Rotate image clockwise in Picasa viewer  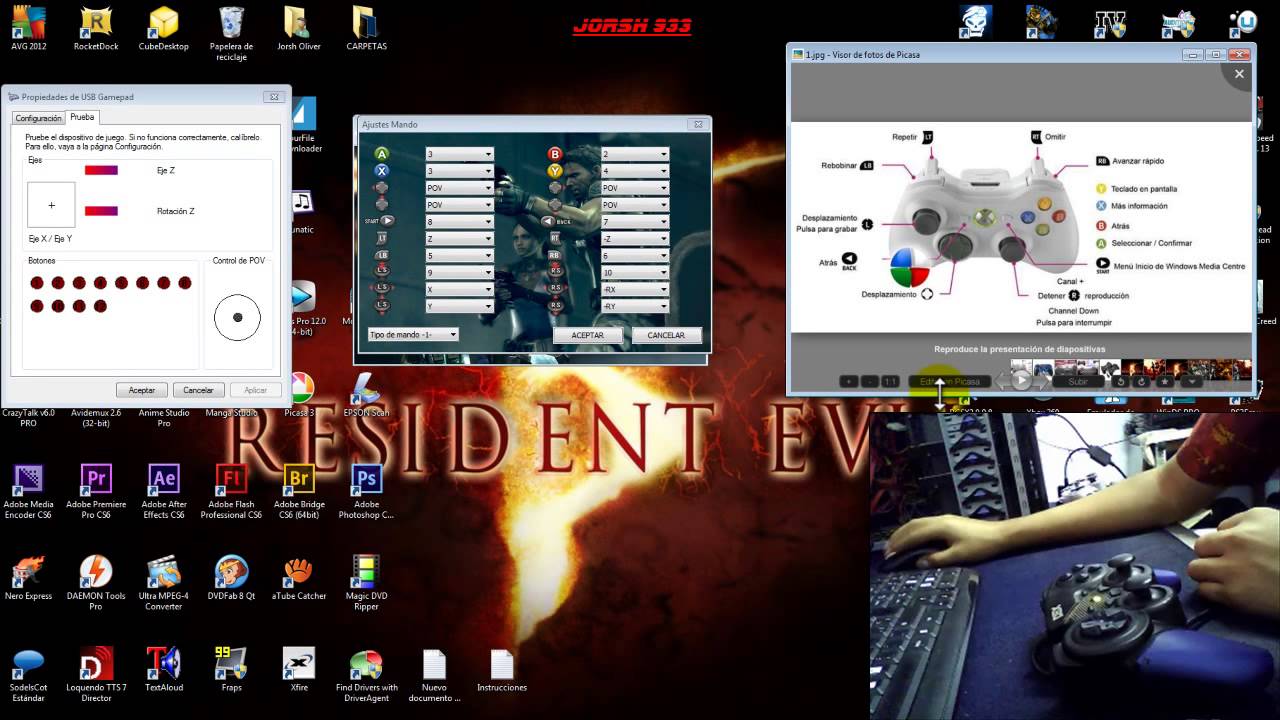coord(1142,381)
